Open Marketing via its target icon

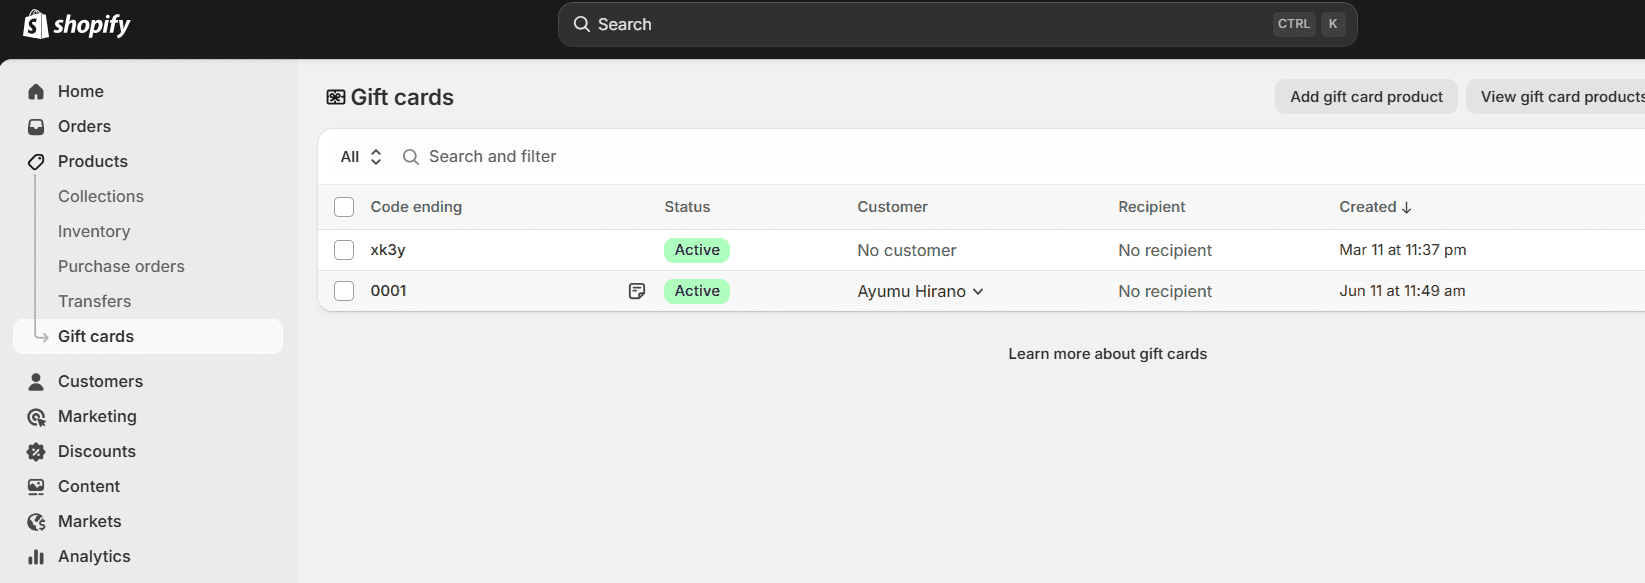36,417
